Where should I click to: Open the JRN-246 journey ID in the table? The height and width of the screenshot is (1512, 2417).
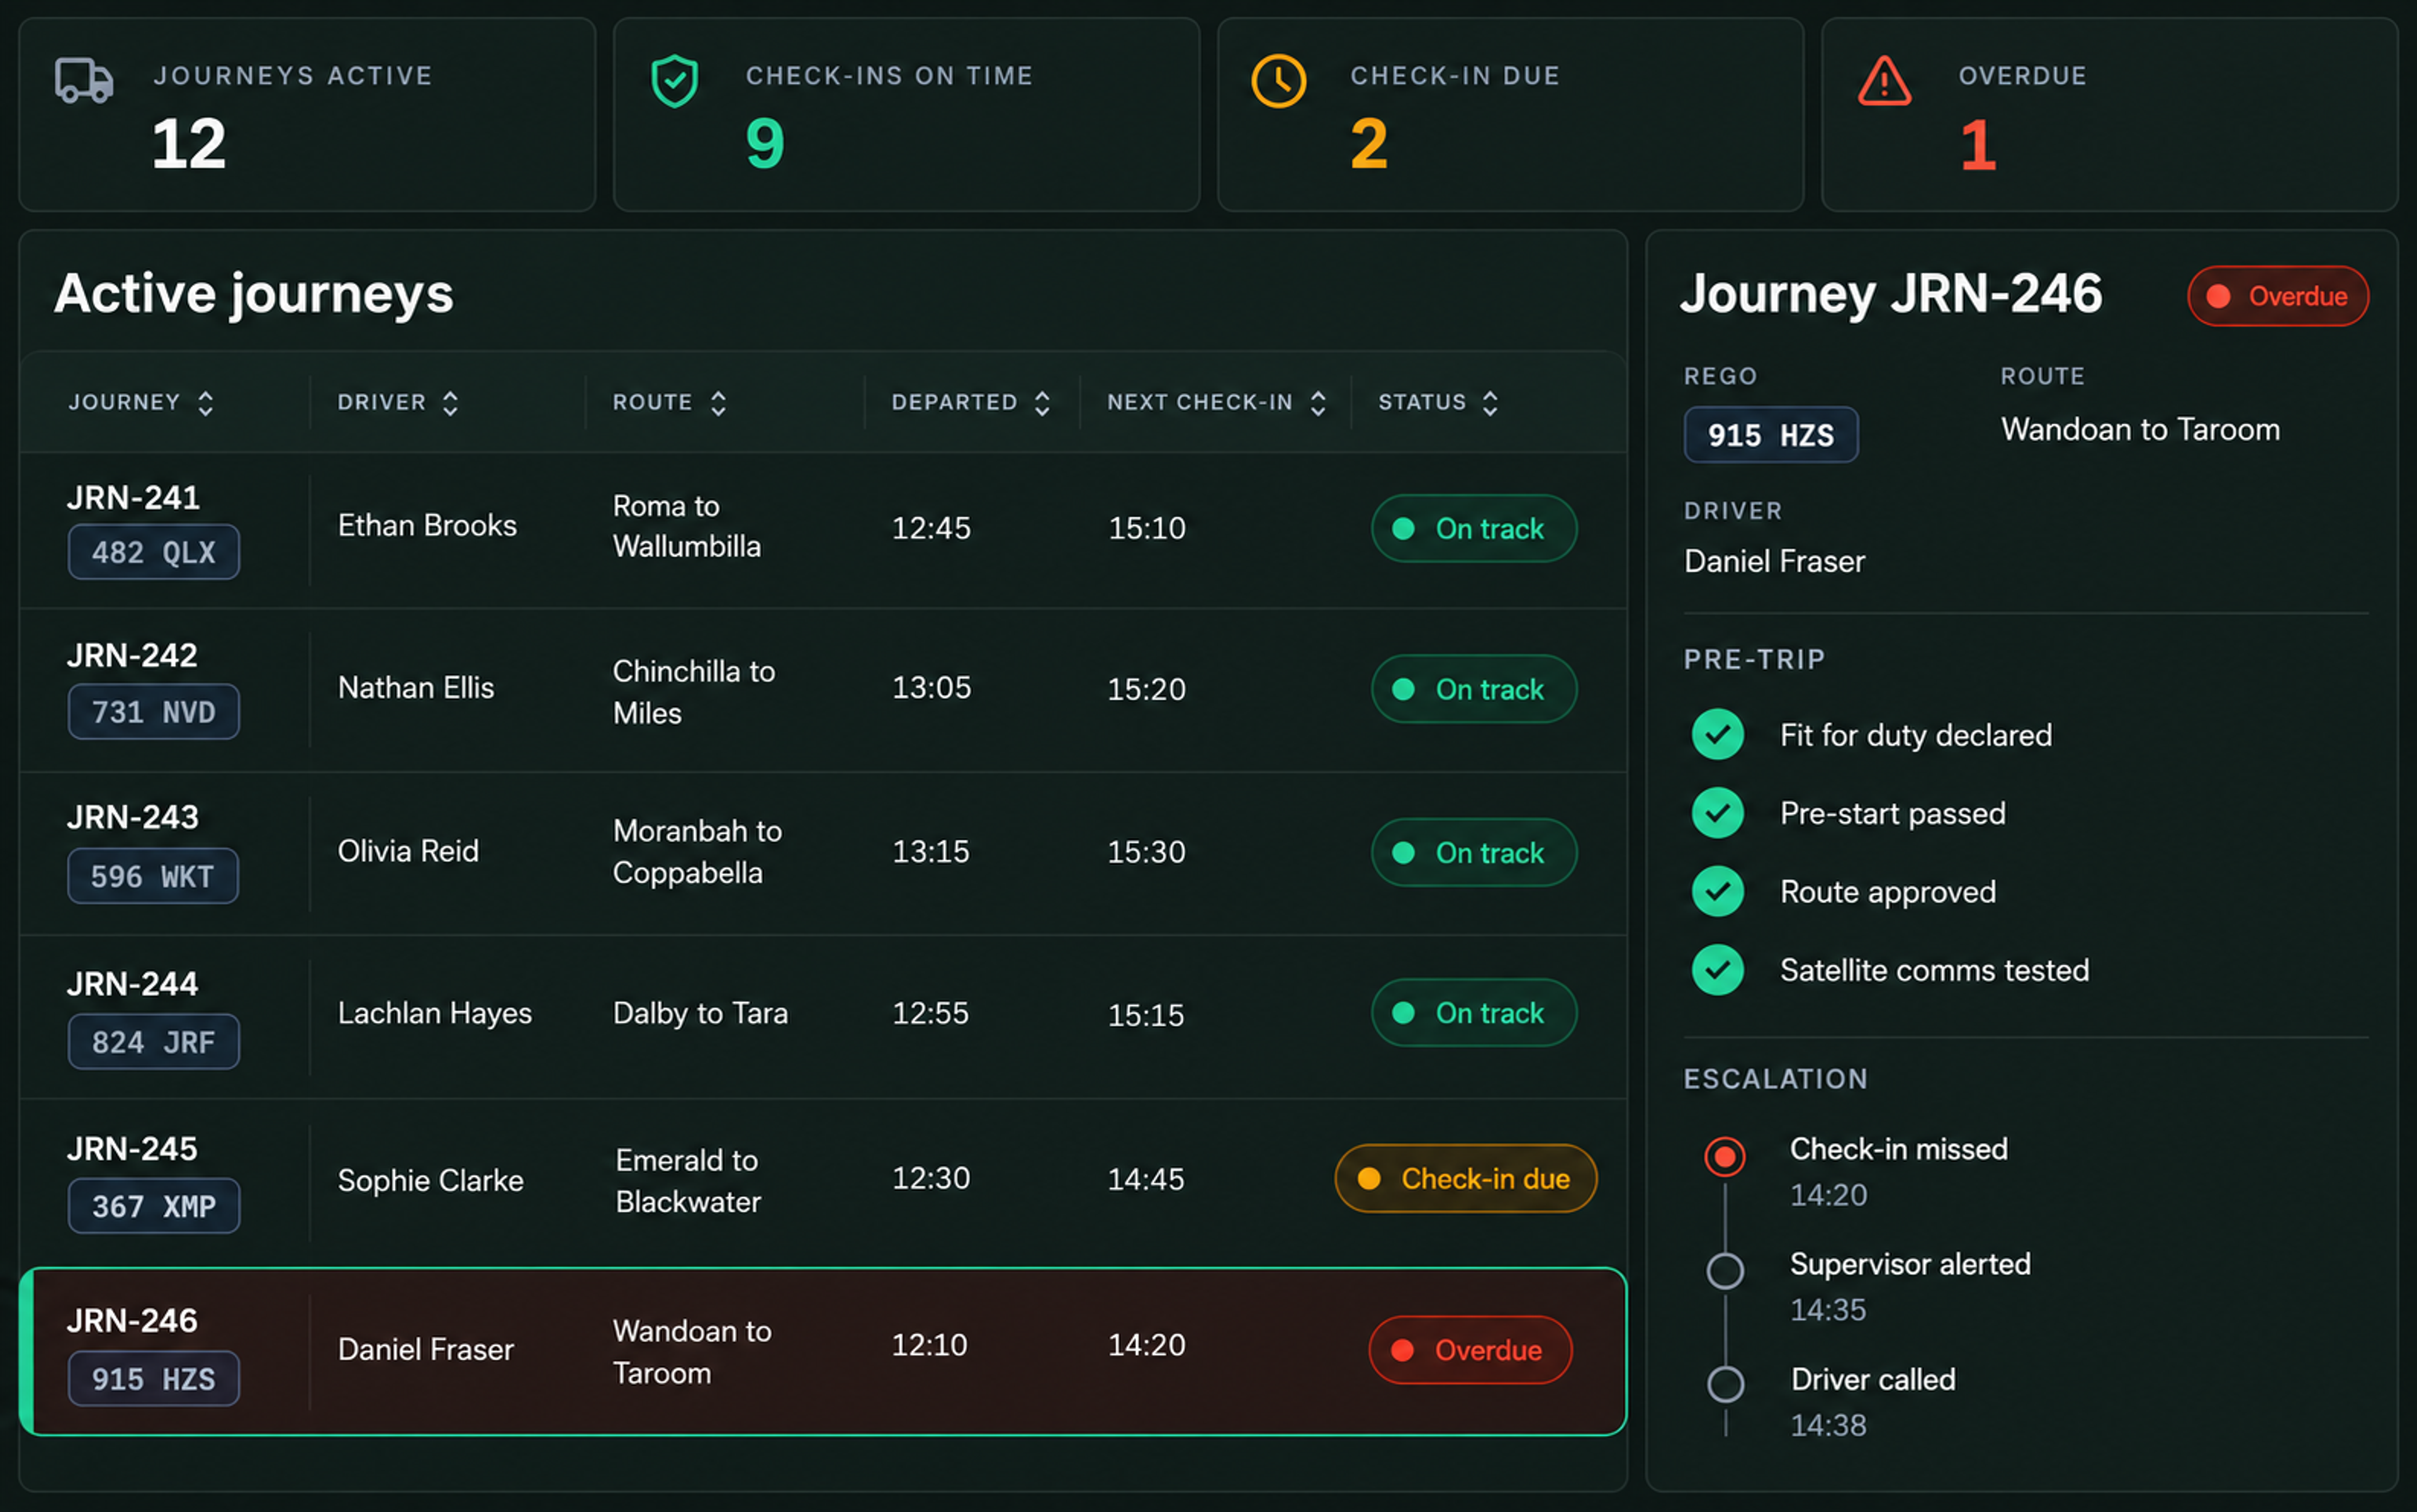[x=132, y=1321]
